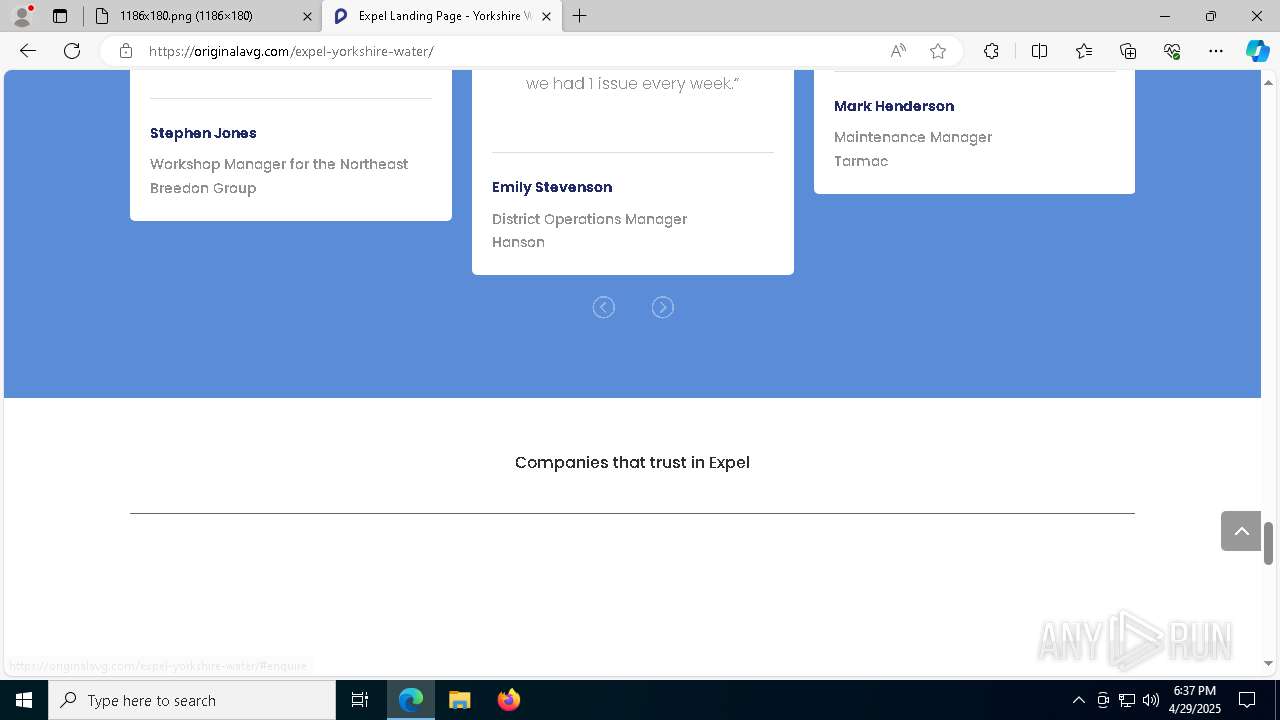
Task: Open tab actions menu icon
Action: coord(60,16)
